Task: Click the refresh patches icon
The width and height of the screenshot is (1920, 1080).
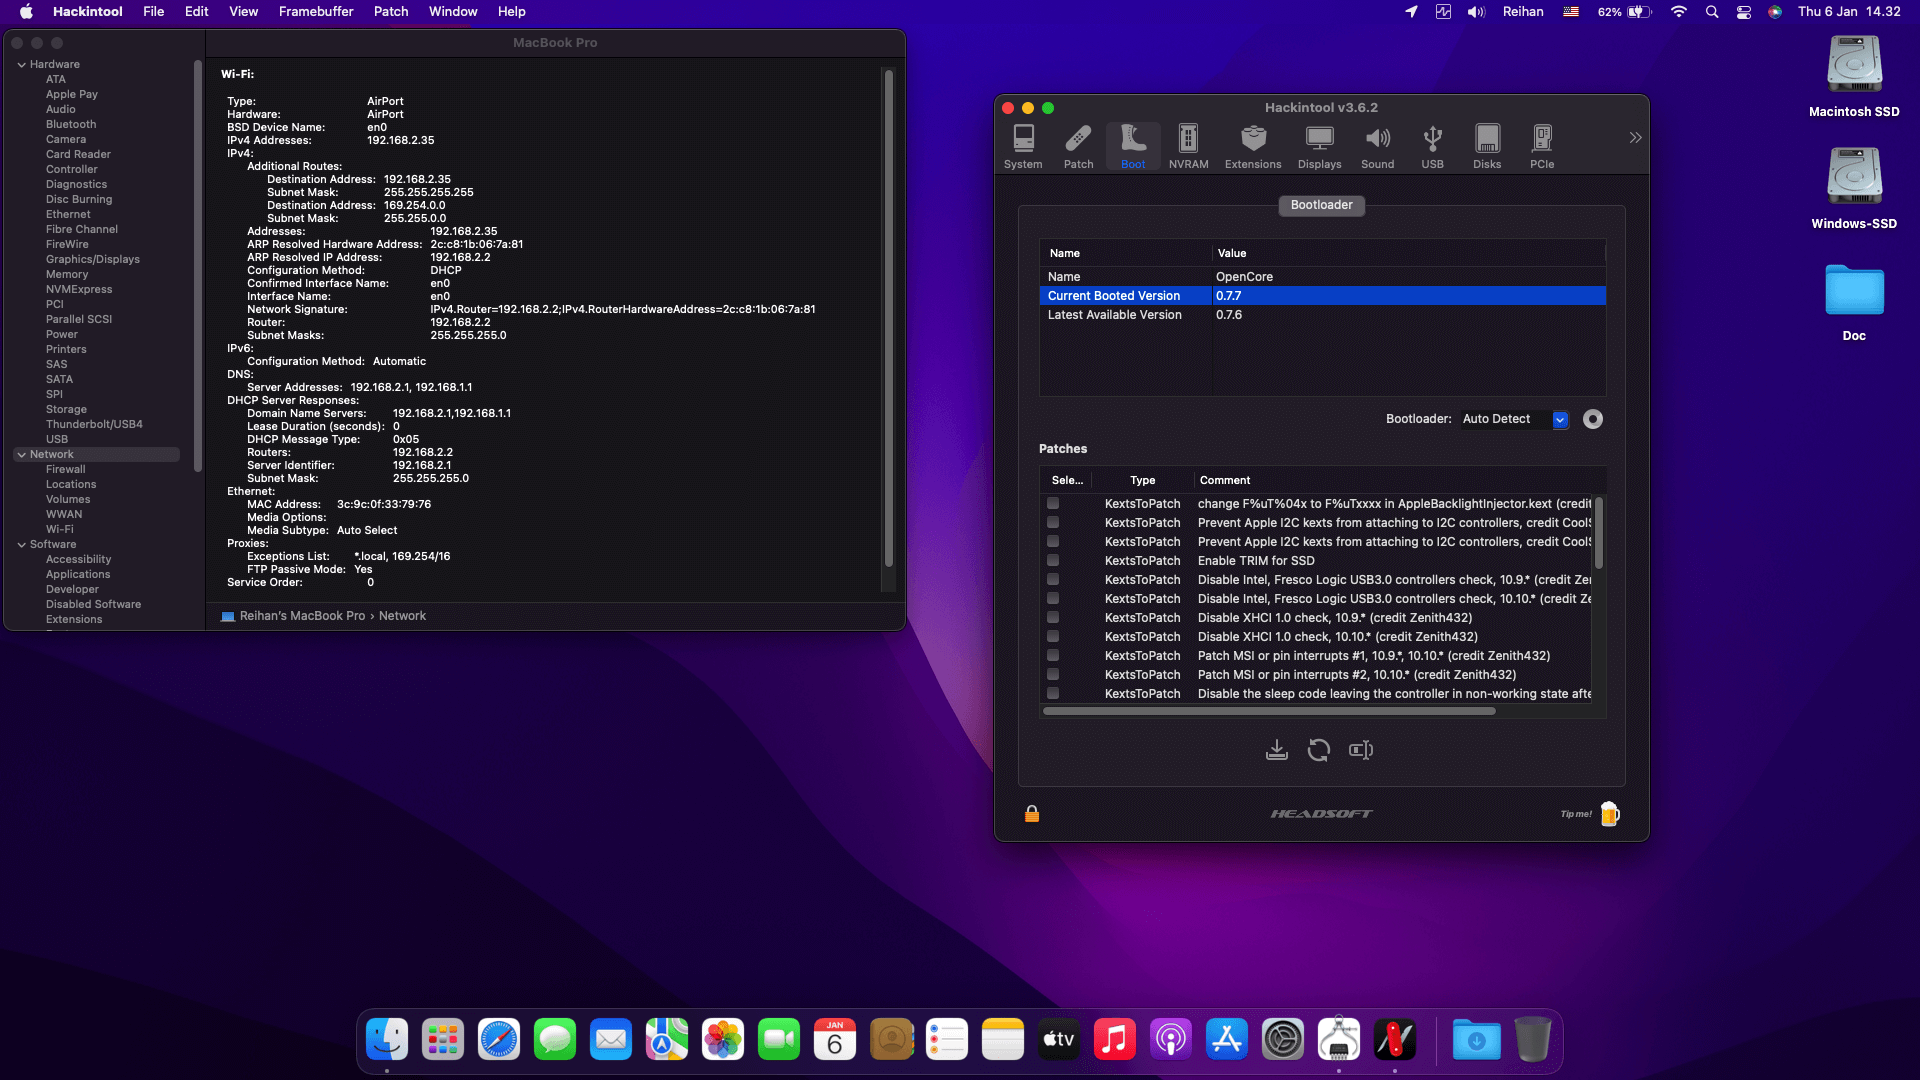Action: pos(1319,750)
